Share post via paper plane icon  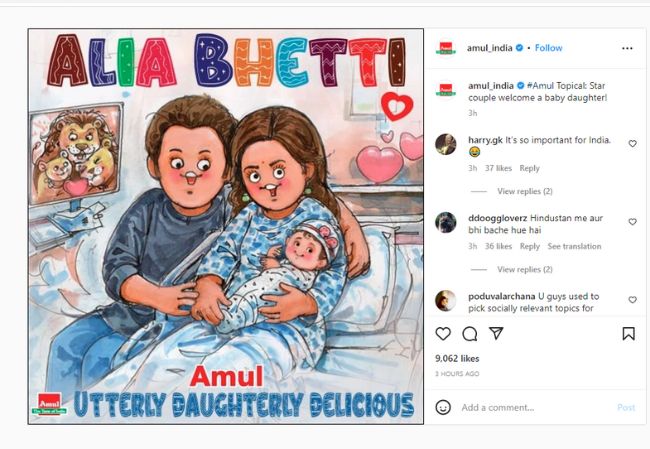(x=496, y=333)
